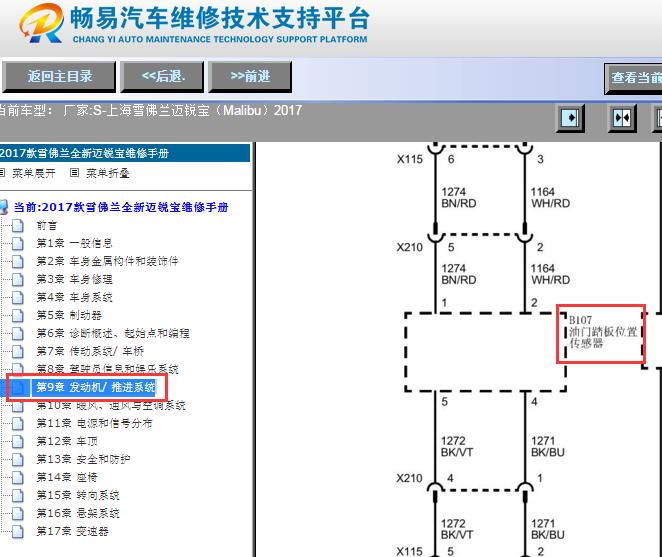
Task: Click the page icon beside 第7章
Action: (18, 351)
